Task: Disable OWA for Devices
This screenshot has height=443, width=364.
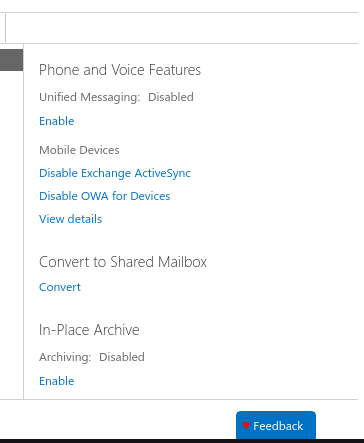Action: (x=105, y=196)
